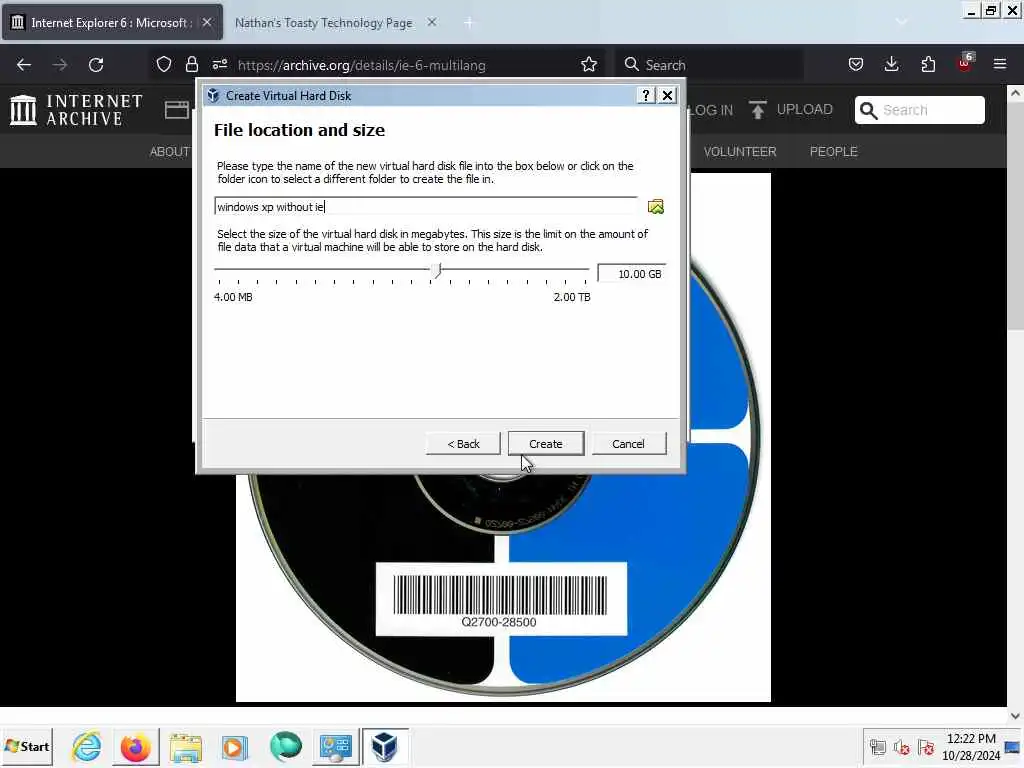The height and width of the screenshot is (768, 1024).
Task: Click the folder icon to choose file location
Action: (x=655, y=207)
